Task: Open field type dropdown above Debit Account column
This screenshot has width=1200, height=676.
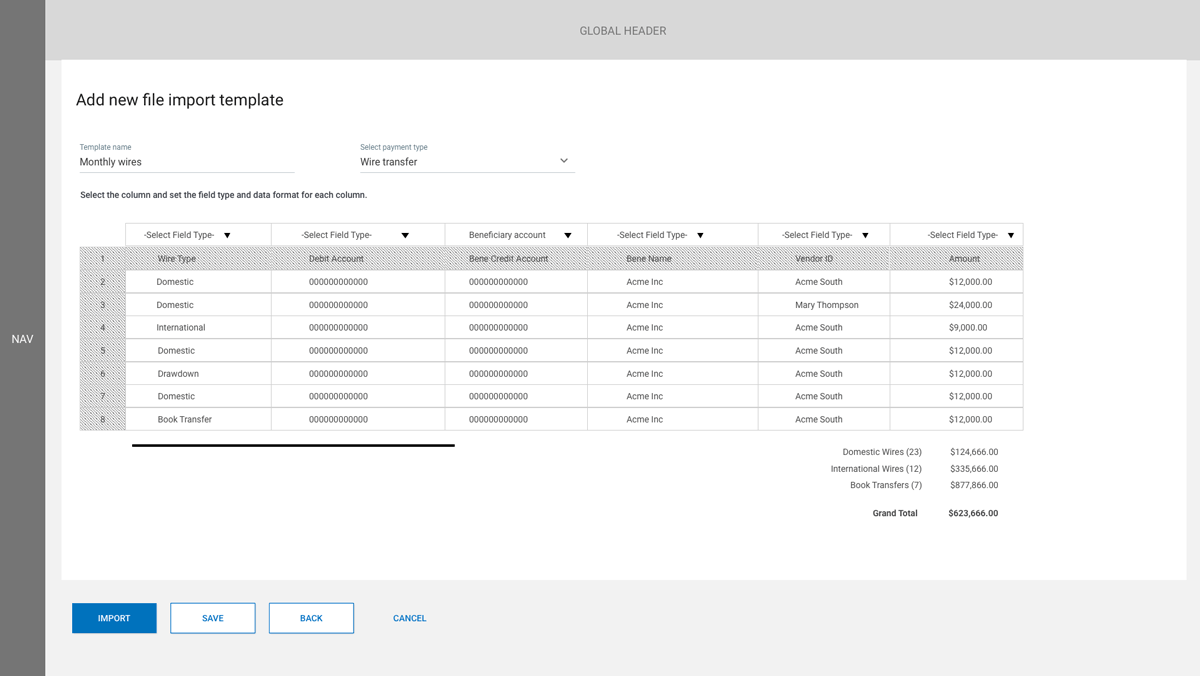Action: pos(358,235)
